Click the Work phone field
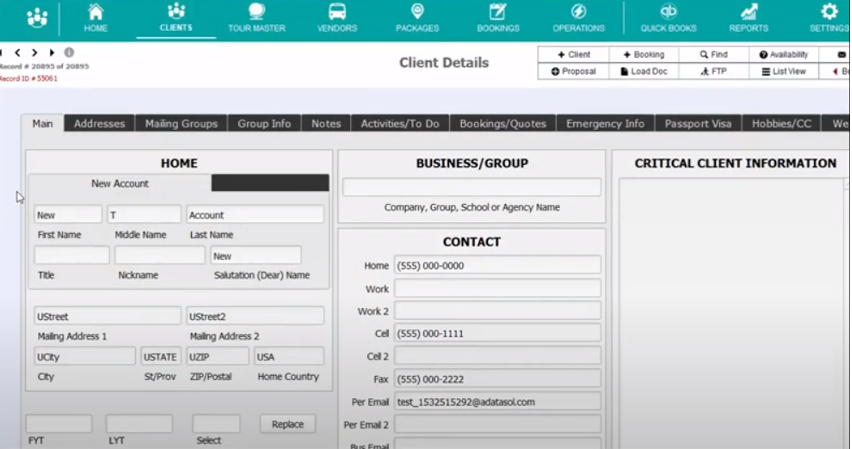This screenshot has height=449, width=852. click(497, 289)
